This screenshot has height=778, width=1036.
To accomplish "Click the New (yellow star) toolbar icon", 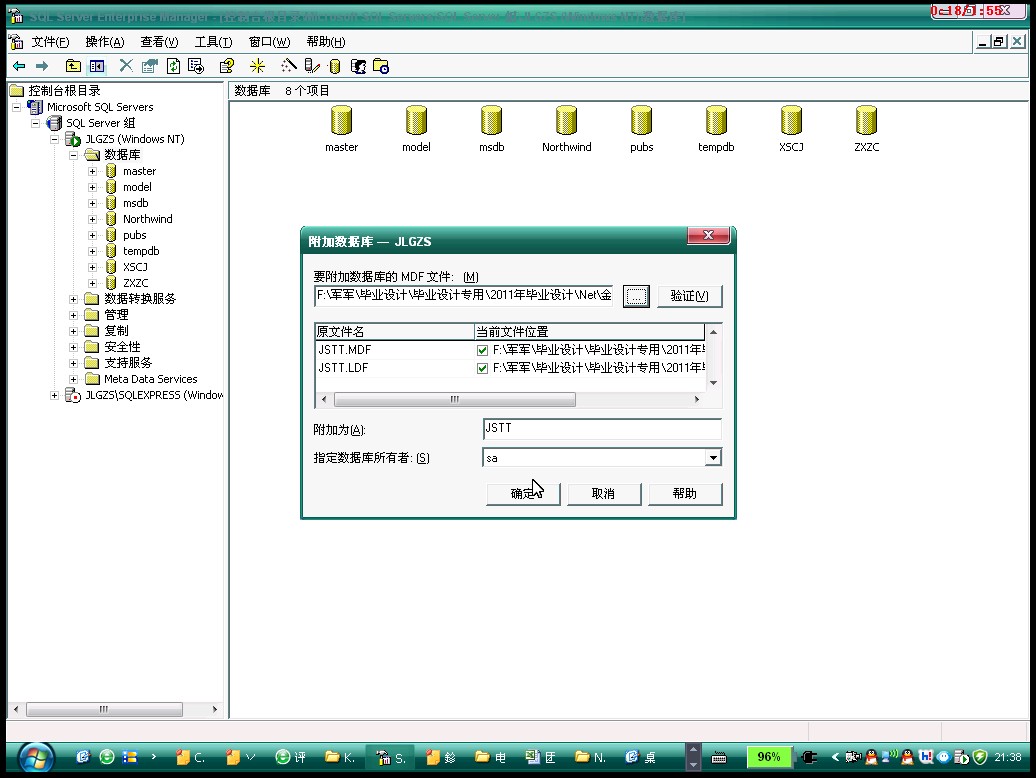I will coord(257,66).
